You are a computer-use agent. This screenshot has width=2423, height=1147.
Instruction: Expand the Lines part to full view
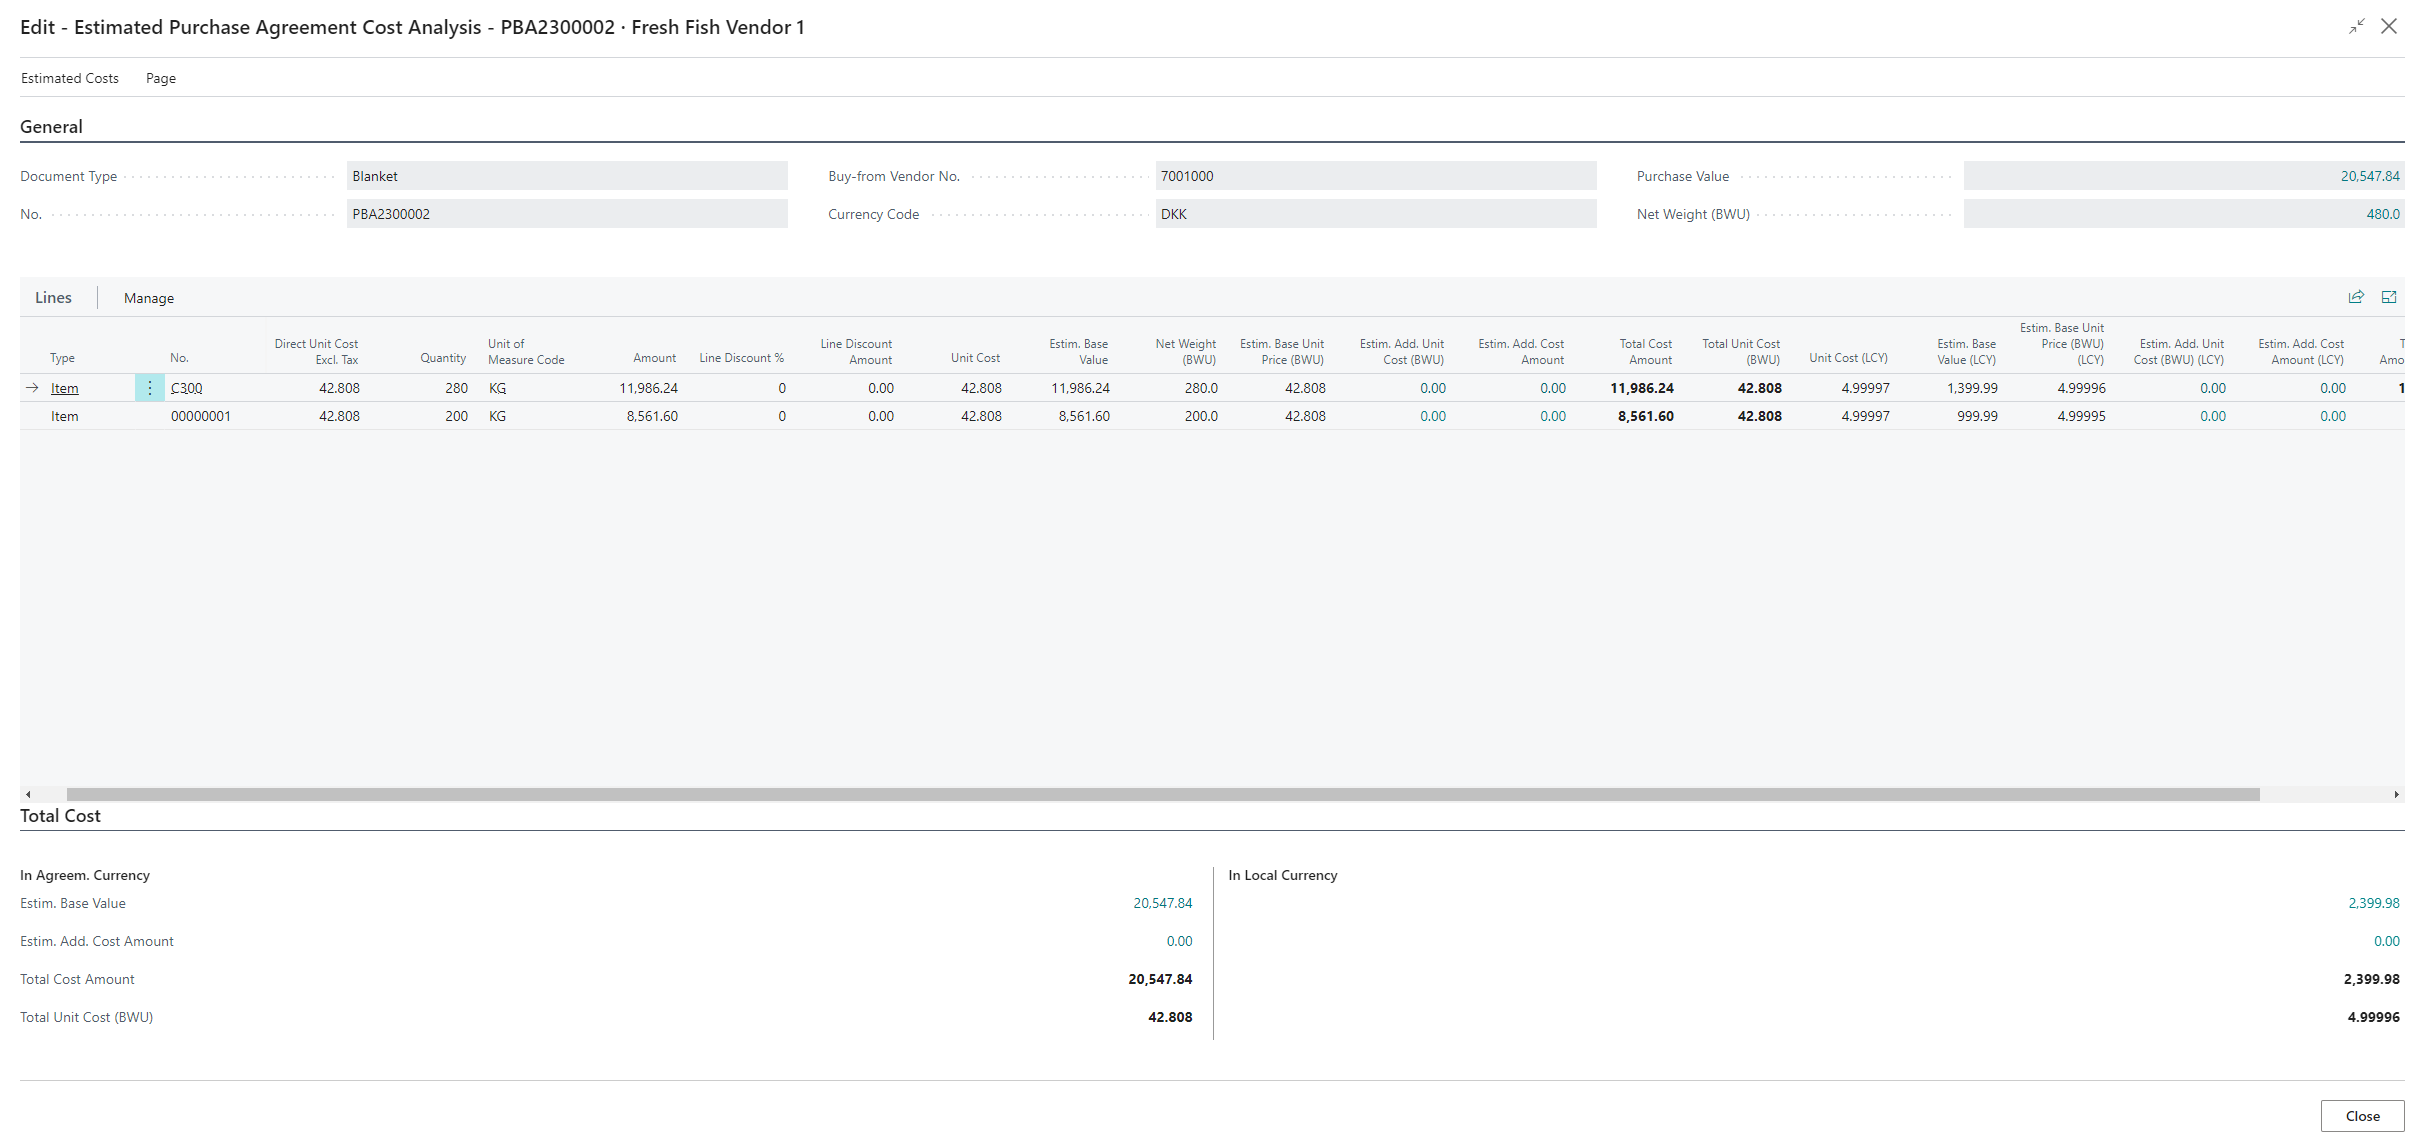[2389, 297]
